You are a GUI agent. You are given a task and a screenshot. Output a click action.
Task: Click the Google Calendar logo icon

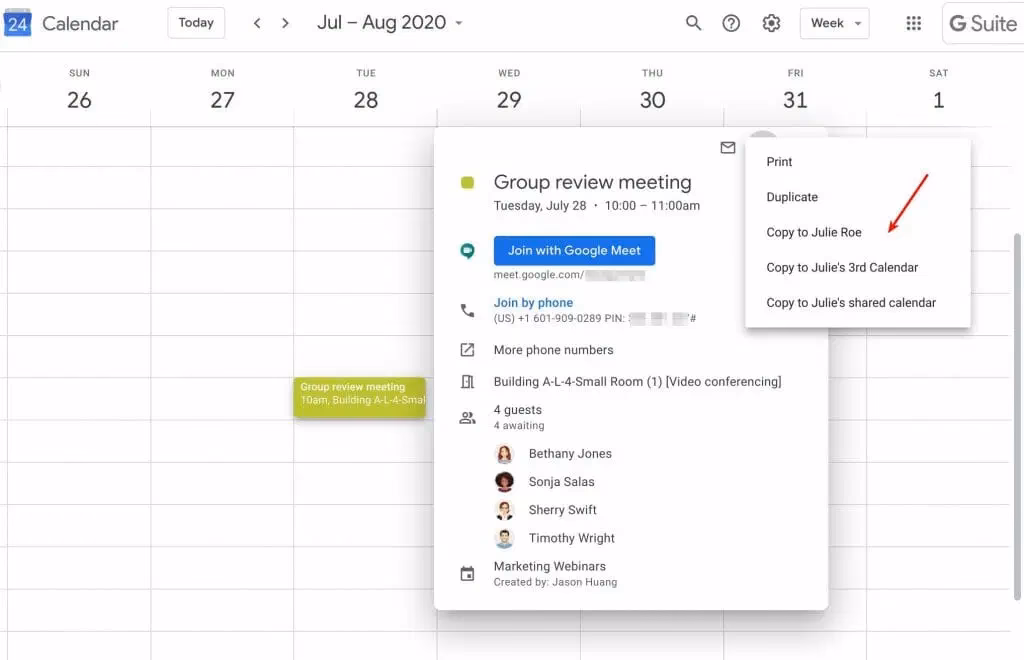tap(17, 23)
